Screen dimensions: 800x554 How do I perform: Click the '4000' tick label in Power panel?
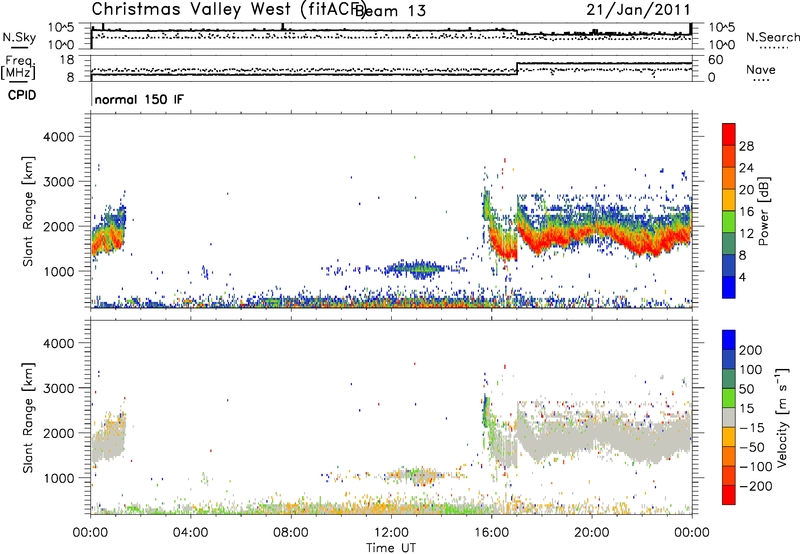pyautogui.click(x=58, y=137)
